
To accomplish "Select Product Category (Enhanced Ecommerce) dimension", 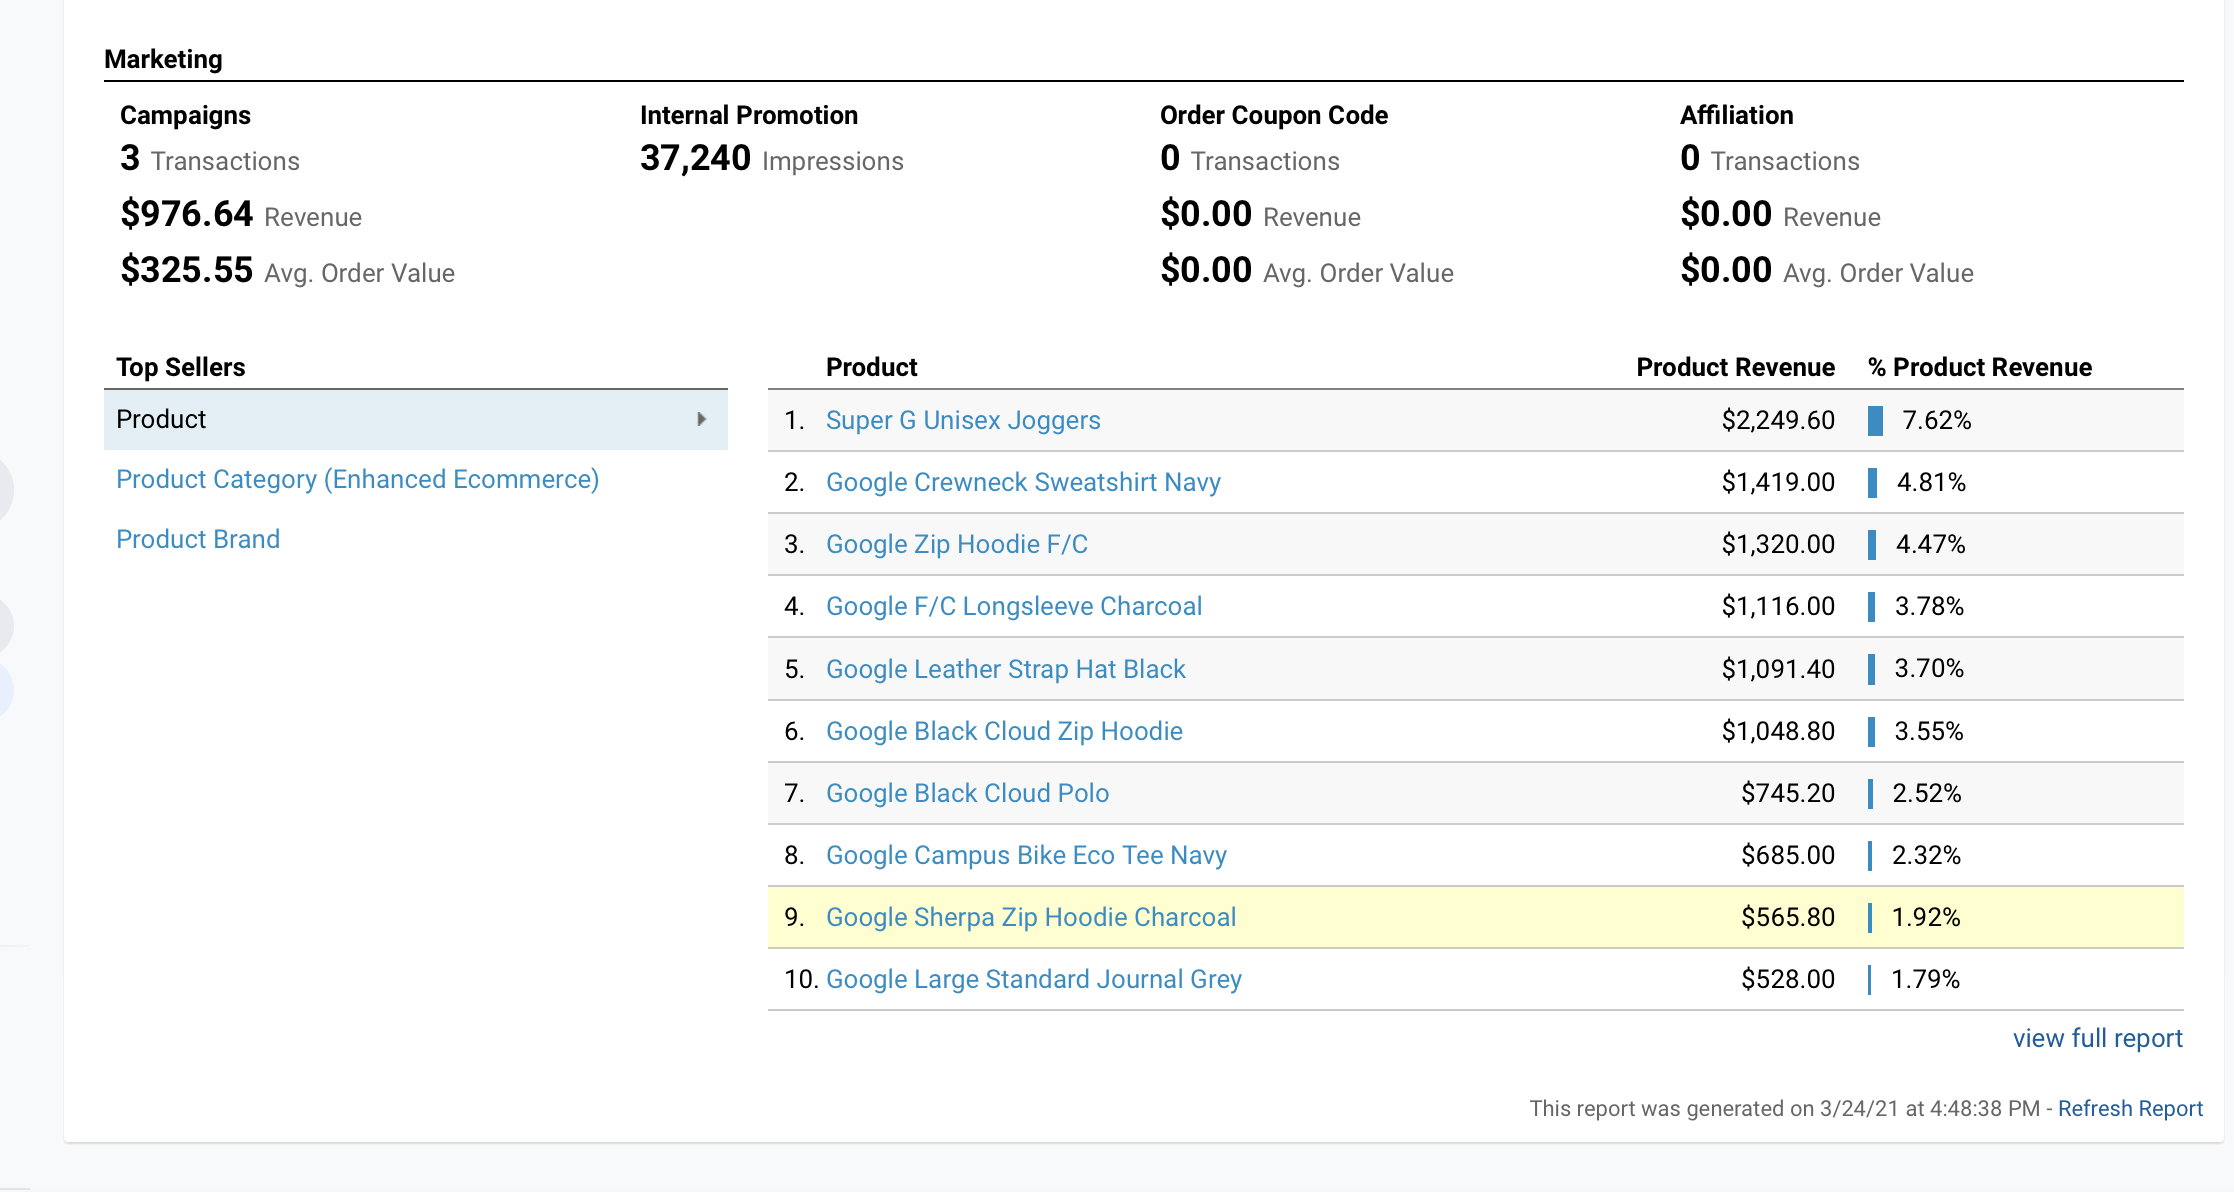I will pos(357,479).
